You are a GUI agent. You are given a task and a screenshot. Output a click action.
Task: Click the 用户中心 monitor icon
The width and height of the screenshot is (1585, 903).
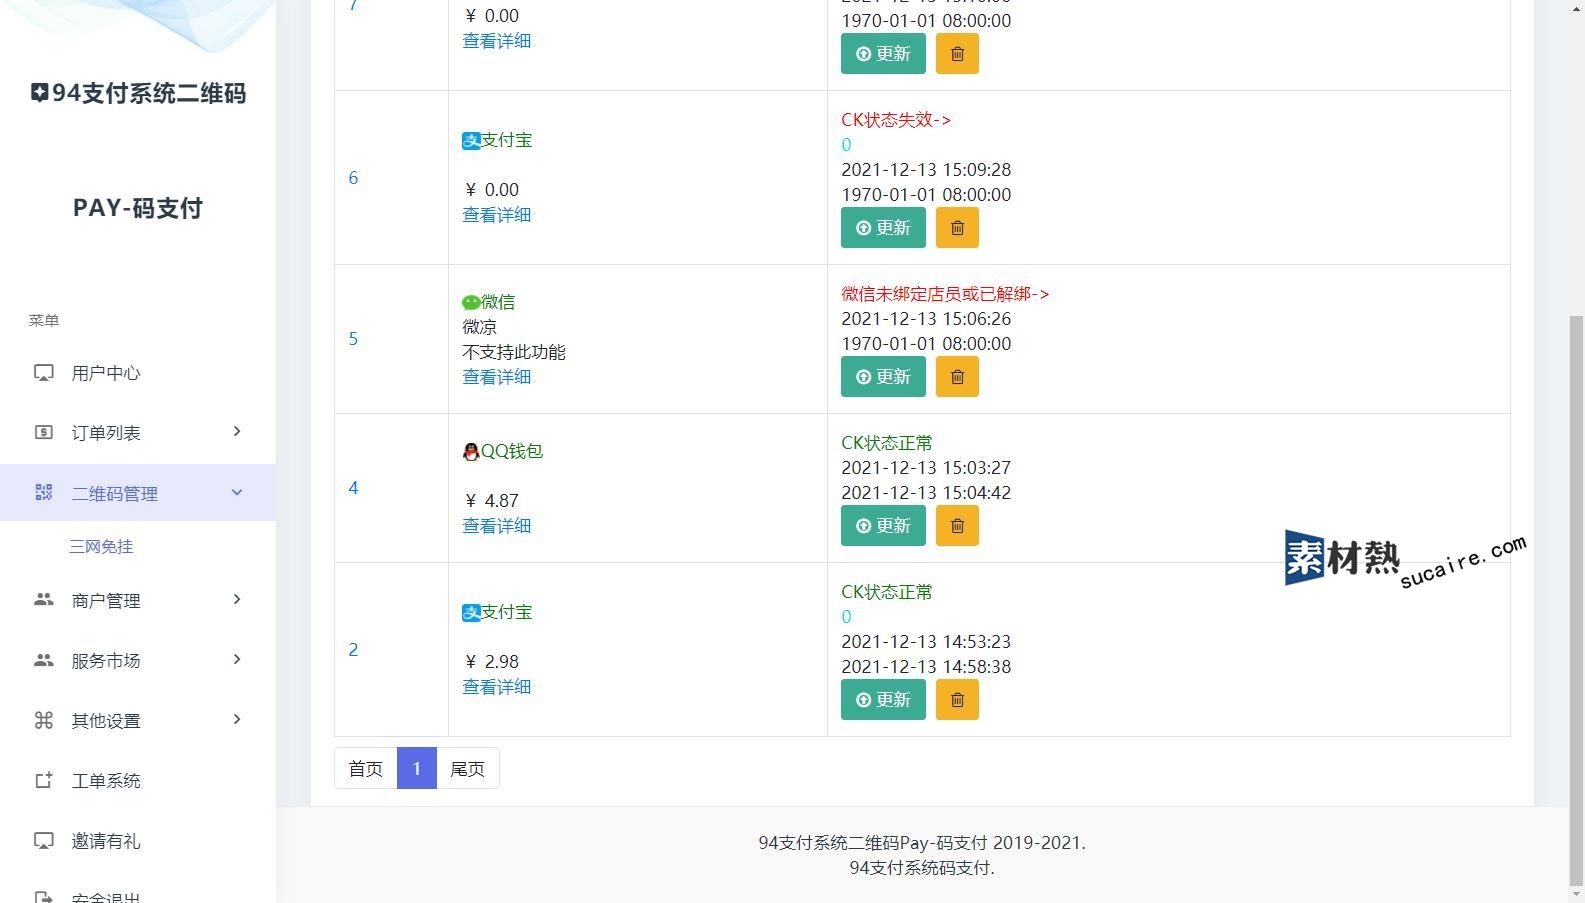tap(44, 373)
